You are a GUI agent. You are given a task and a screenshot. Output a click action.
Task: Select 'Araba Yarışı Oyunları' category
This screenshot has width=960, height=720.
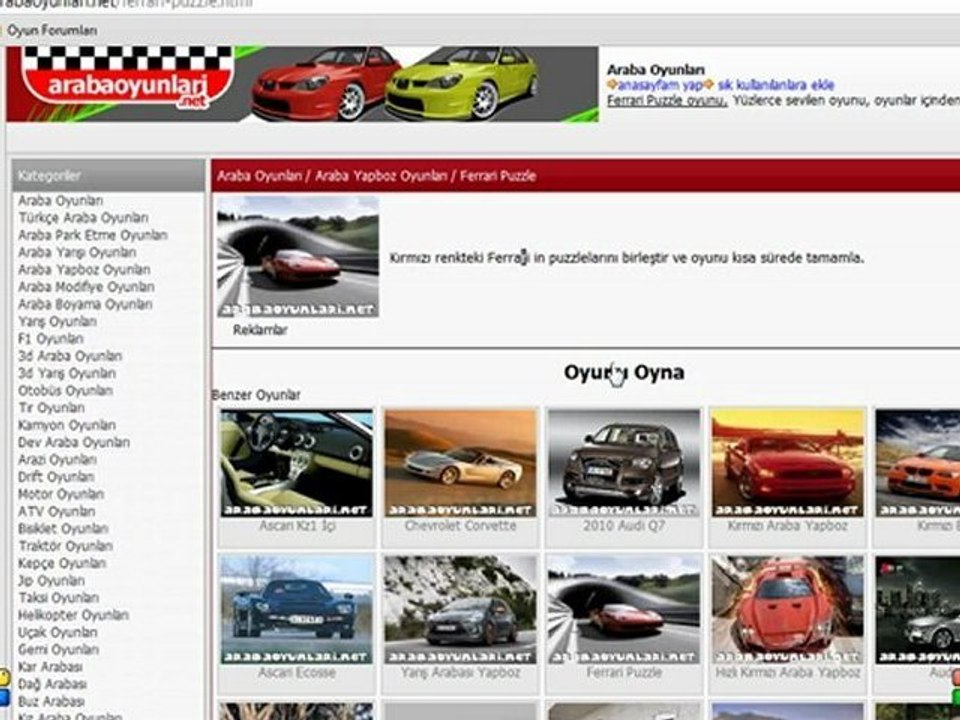click(77, 252)
